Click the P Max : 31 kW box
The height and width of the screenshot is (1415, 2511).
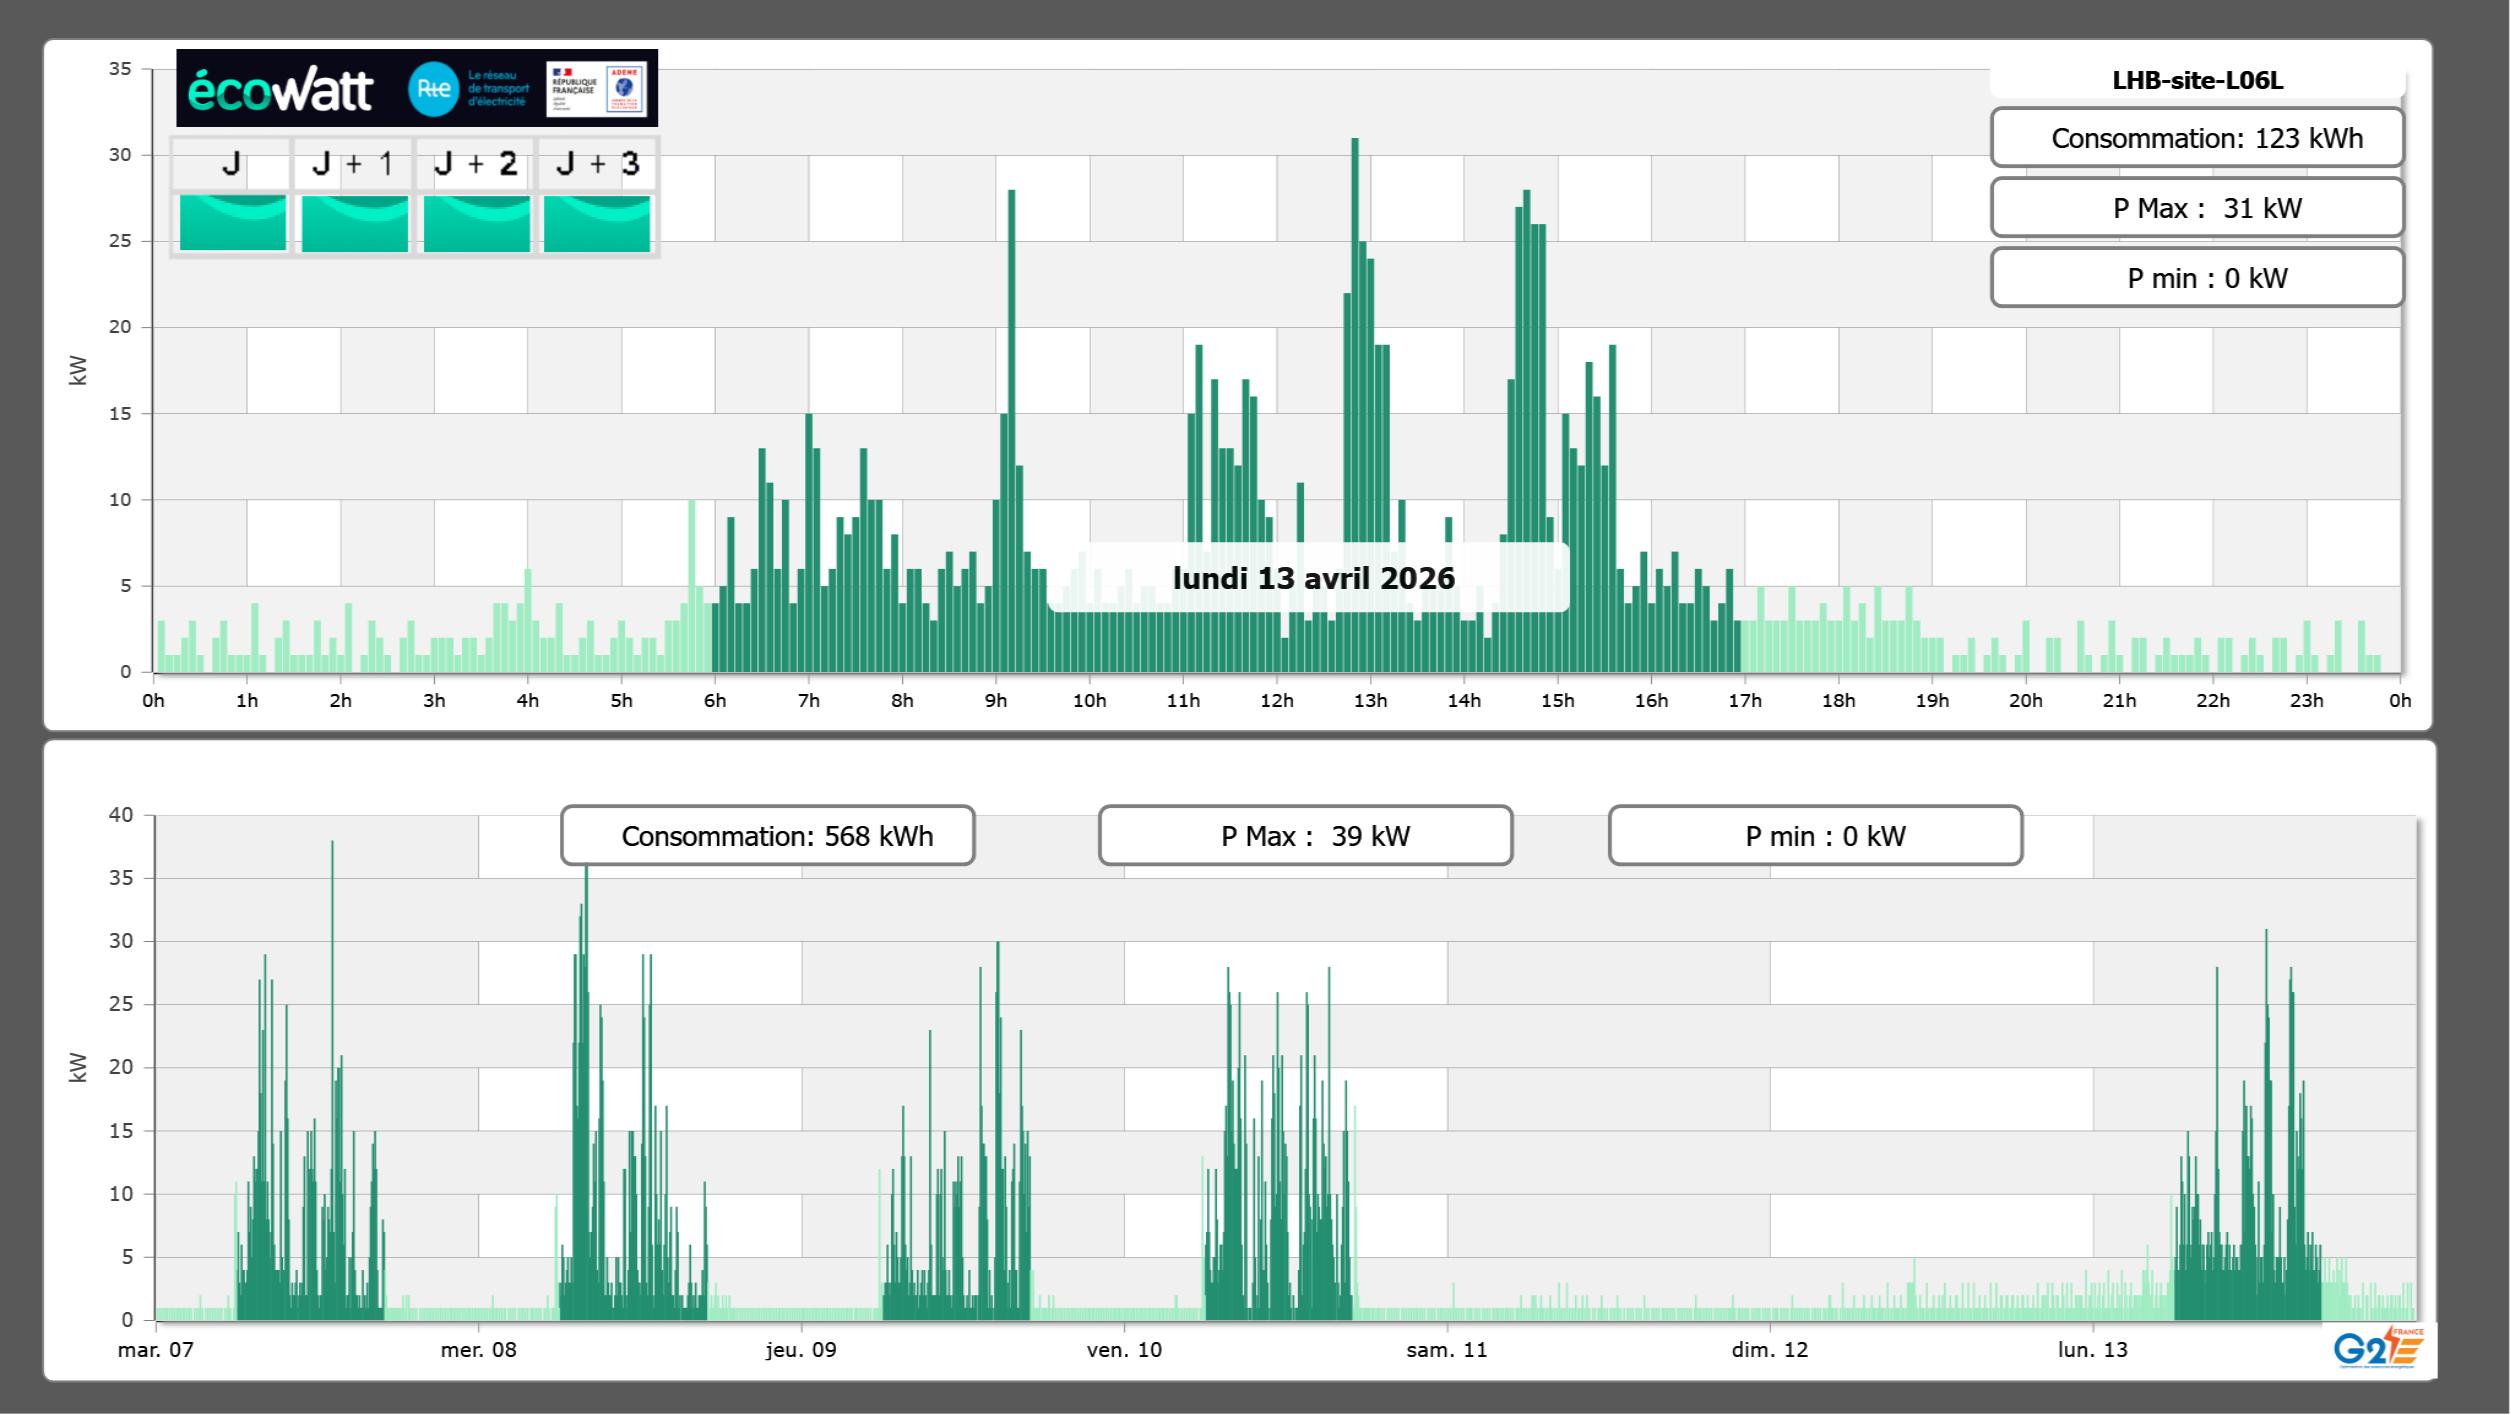click(x=2196, y=208)
